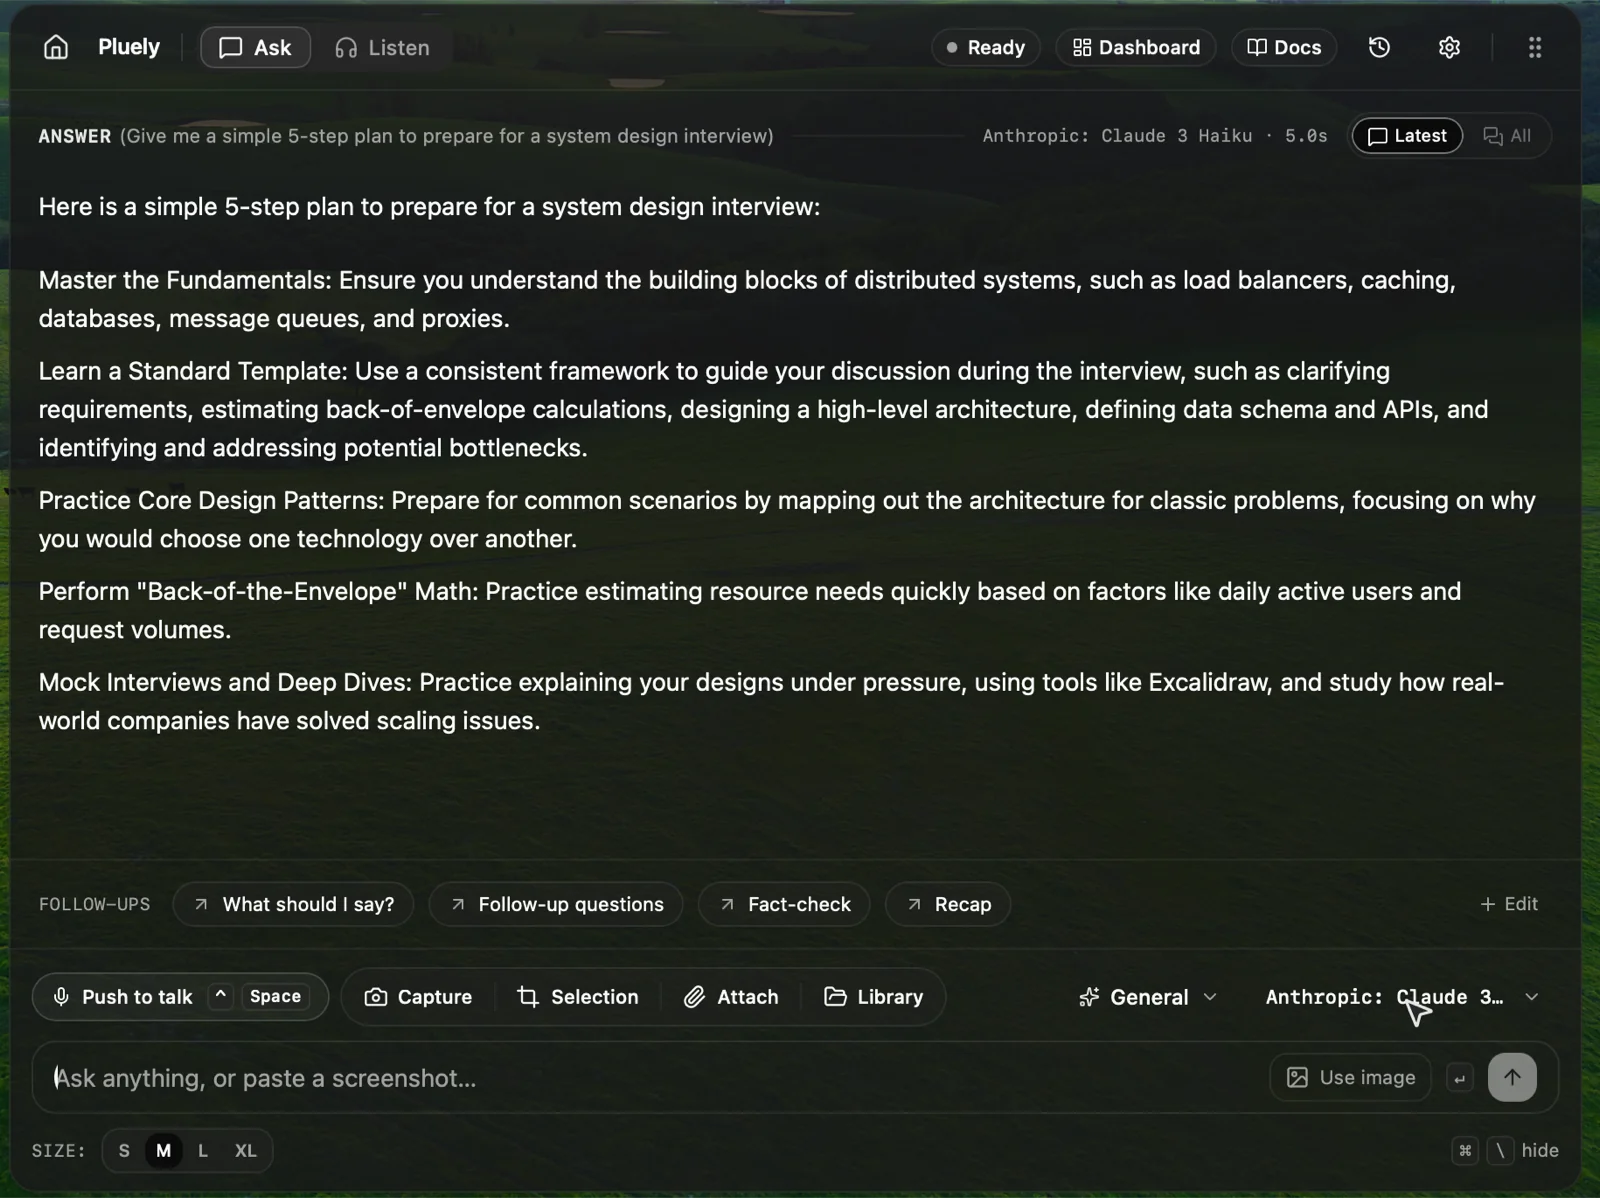Open the Library folder button
Viewport: 1600px width, 1198px height.
pyautogui.click(x=873, y=997)
